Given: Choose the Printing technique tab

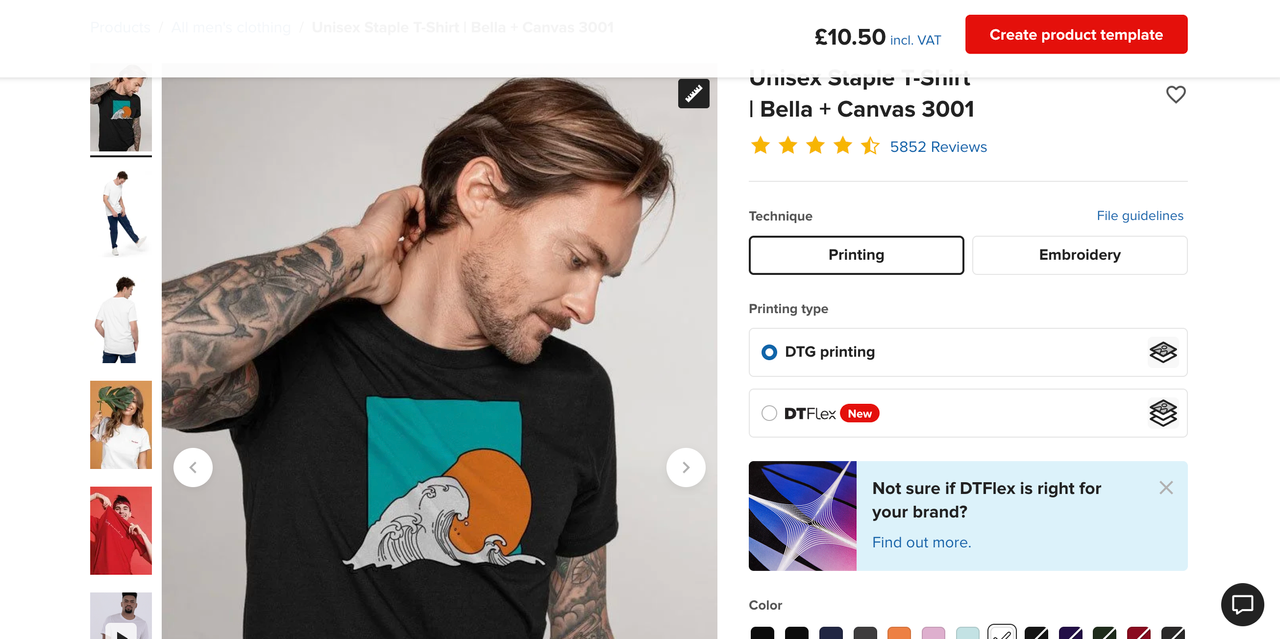Looking at the screenshot, I should [x=856, y=255].
